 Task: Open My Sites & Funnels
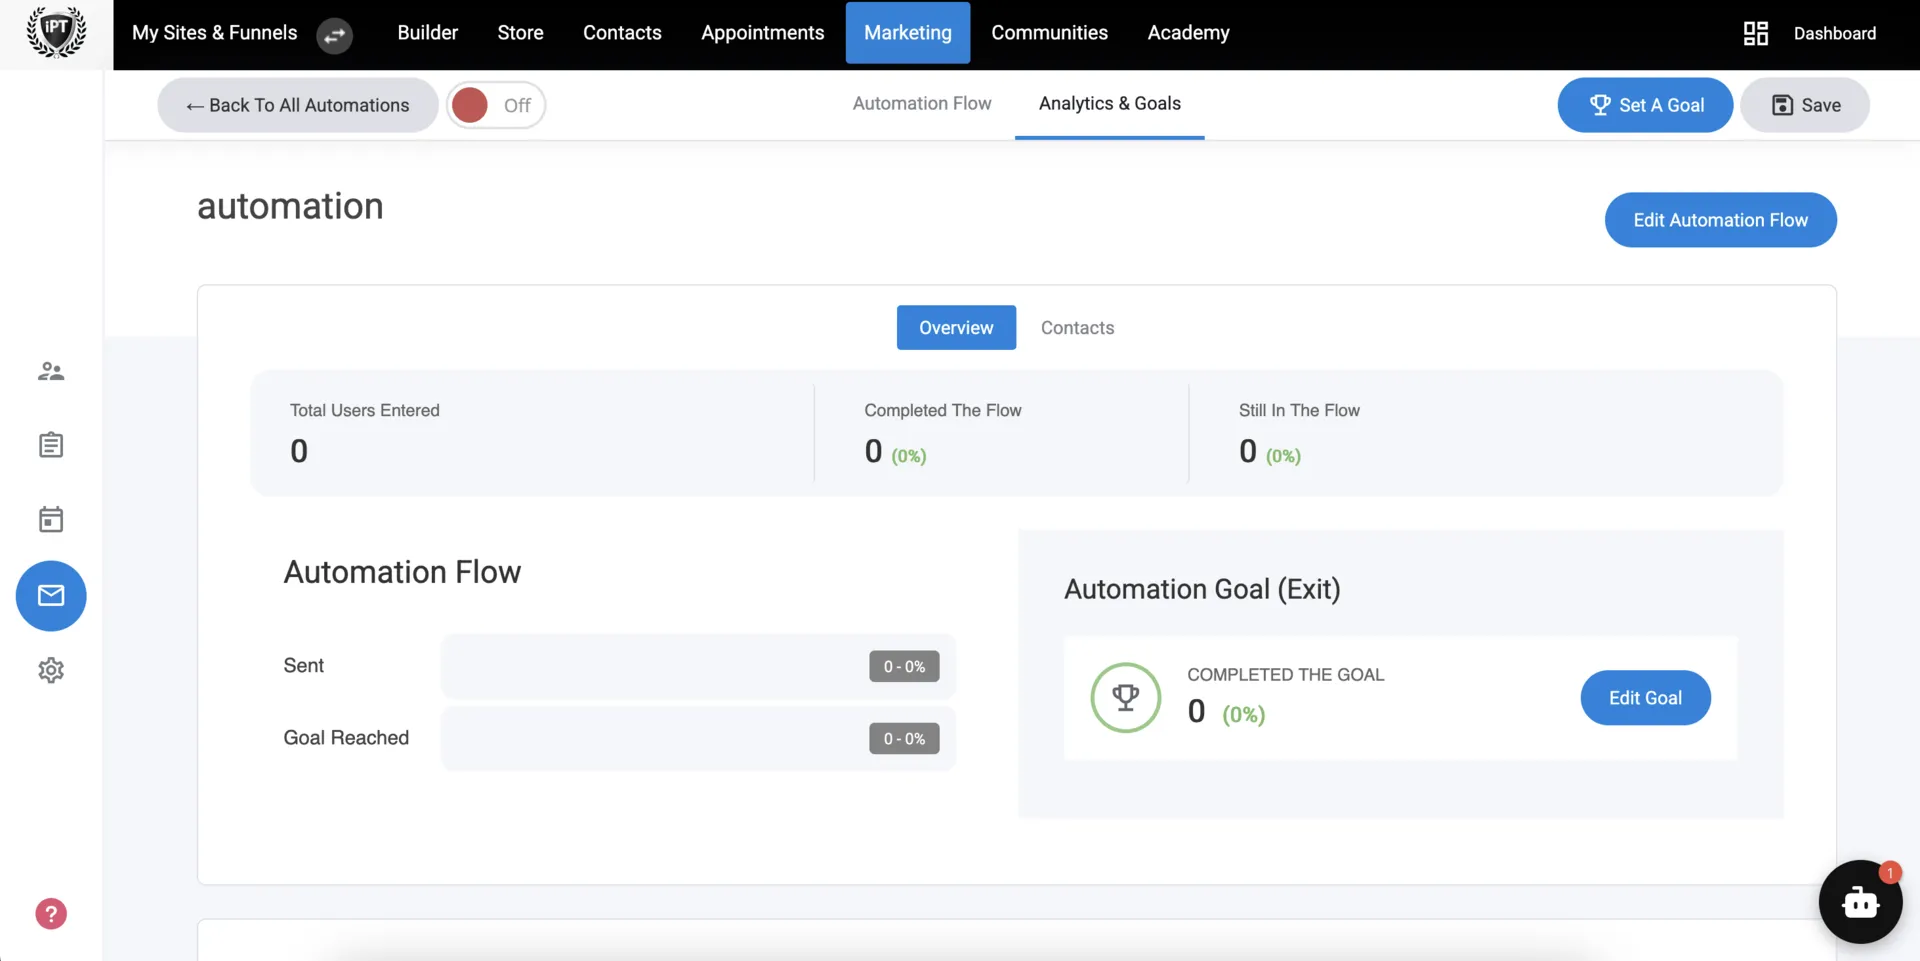[x=215, y=33]
